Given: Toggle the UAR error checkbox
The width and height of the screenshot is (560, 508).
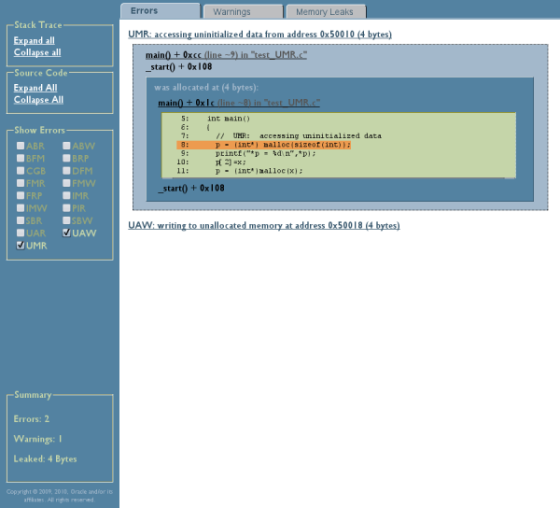Looking at the screenshot, I should coord(20,233).
